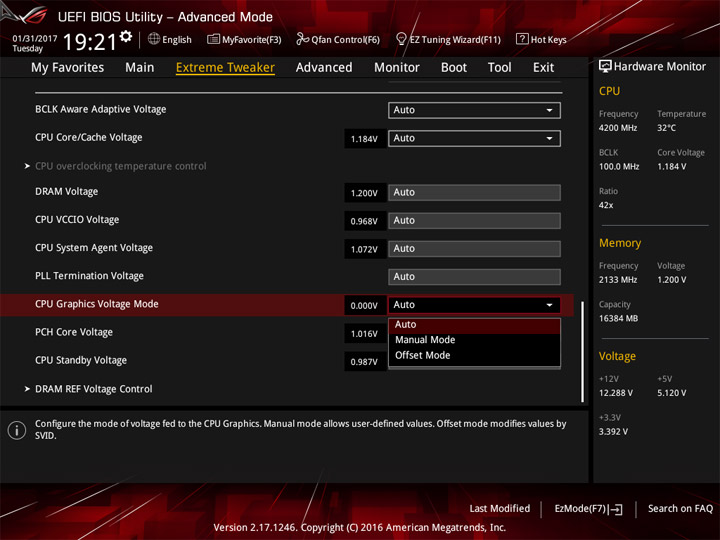Image resolution: width=720 pixels, height=540 pixels.
Task: Click the 01/31/2017 date text
Action: 34,39
